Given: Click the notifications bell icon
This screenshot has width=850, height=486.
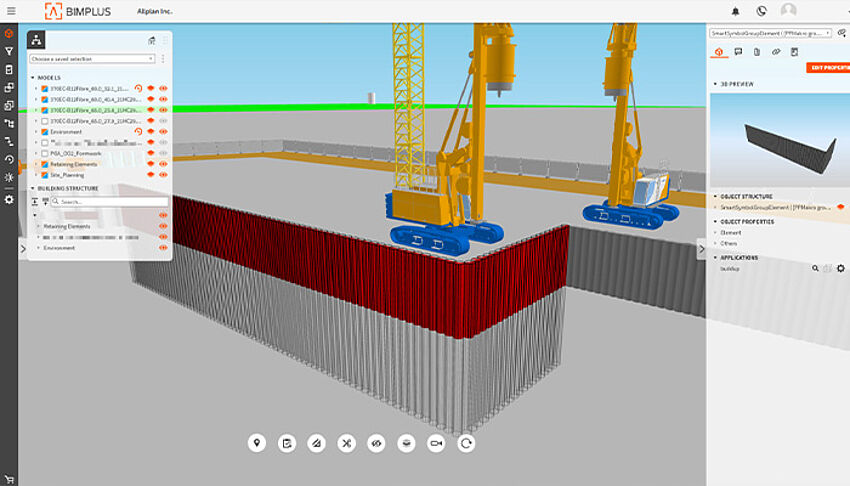Looking at the screenshot, I should pyautogui.click(x=736, y=11).
